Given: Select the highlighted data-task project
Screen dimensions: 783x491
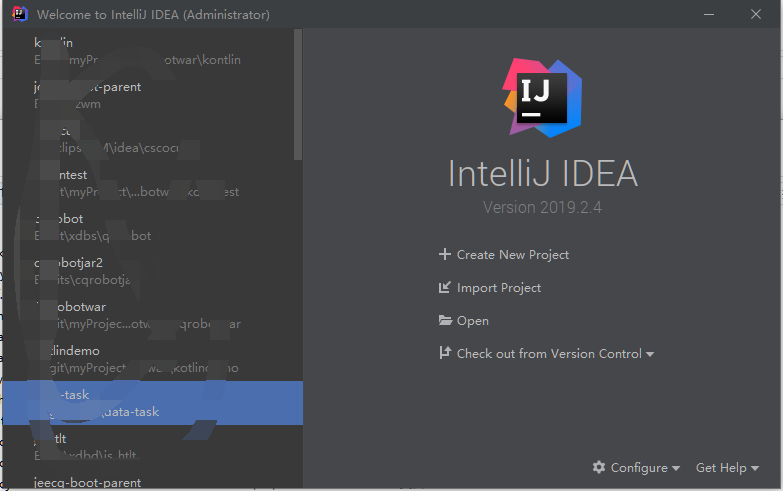Looking at the screenshot, I should (x=152, y=403).
